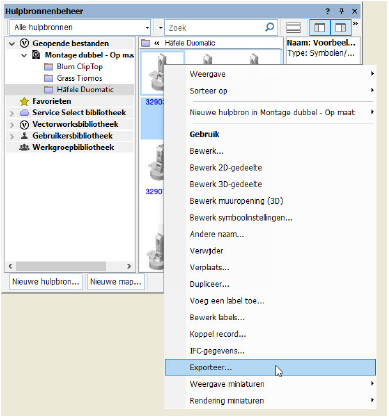Select Dupliceer... menu entry
The height and width of the screenshot is (417, 389).
click(x=270, y=284)
